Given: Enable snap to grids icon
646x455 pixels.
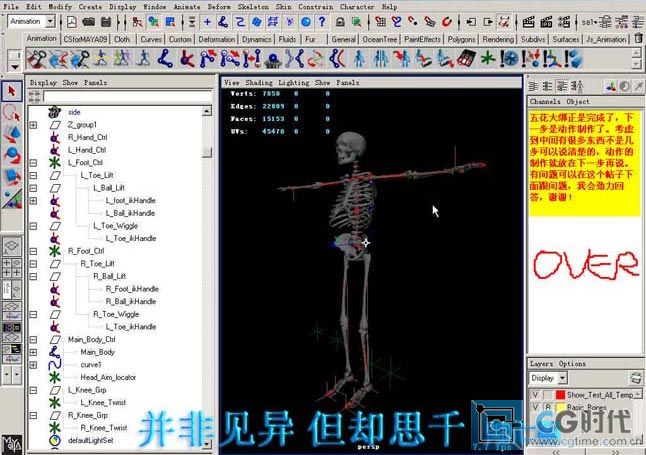Looking at the screenshot, I should tap(381, 22).
